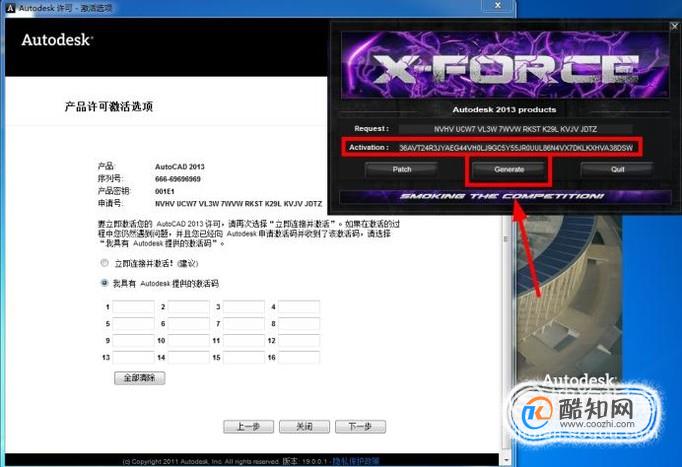
Task: Click activation code box 3
Action: point(244,307)
